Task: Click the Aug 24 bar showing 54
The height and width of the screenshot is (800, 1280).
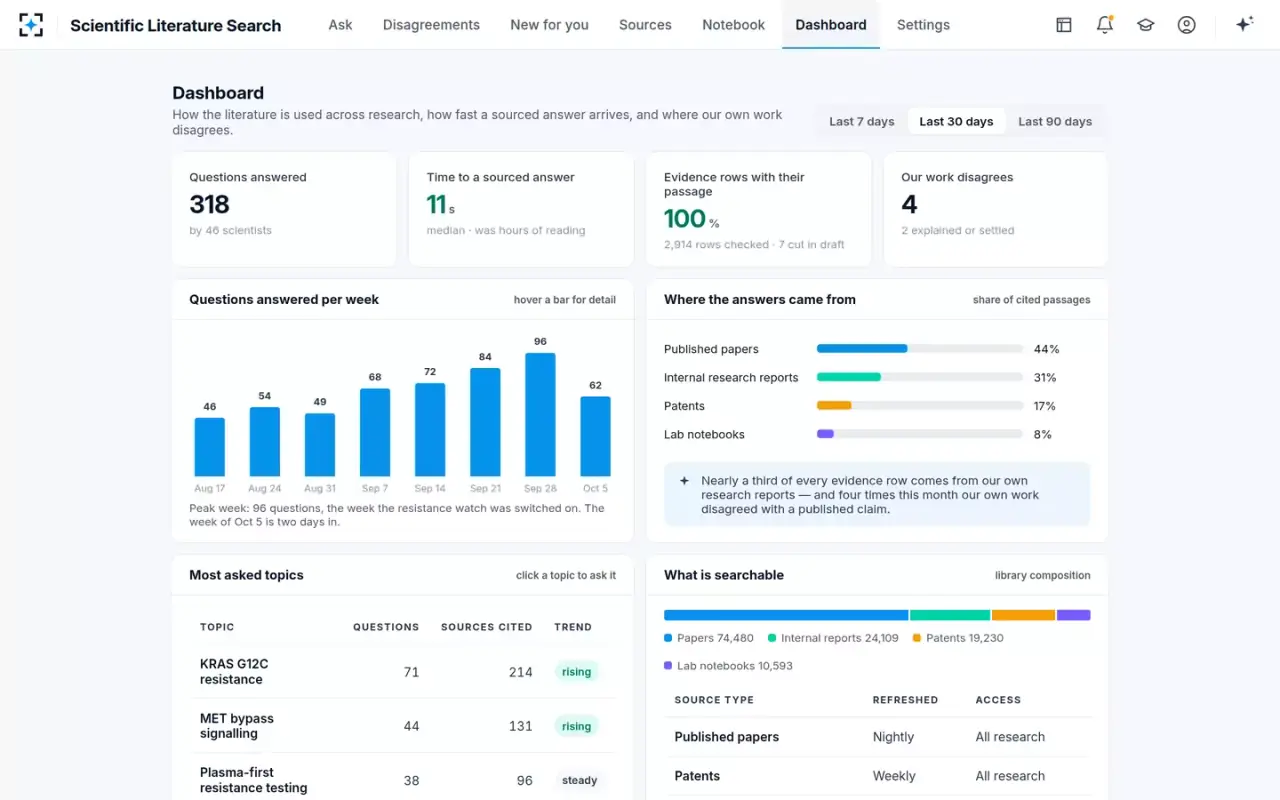Action: point(264,442)
